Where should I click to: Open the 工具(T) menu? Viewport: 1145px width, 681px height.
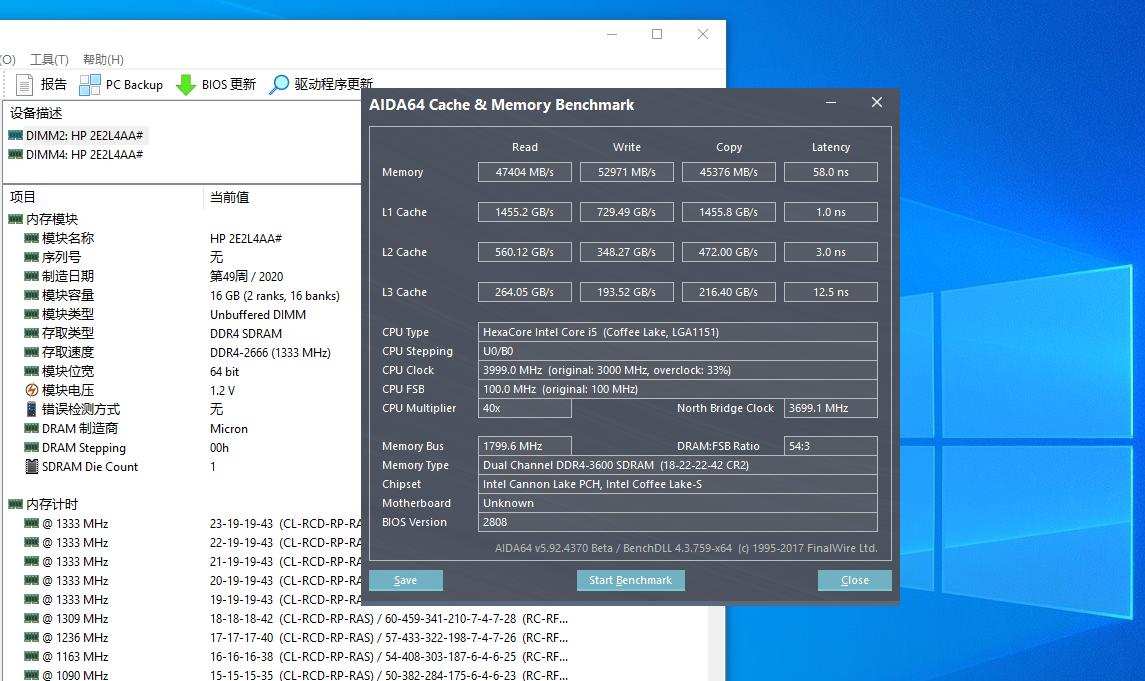pos(49,59)
